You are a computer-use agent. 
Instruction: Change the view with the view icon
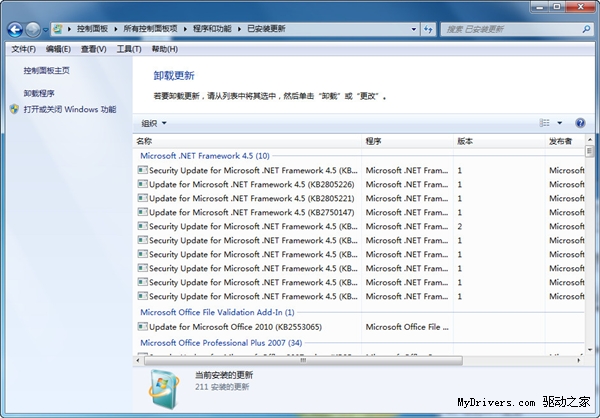coord(544,122)
